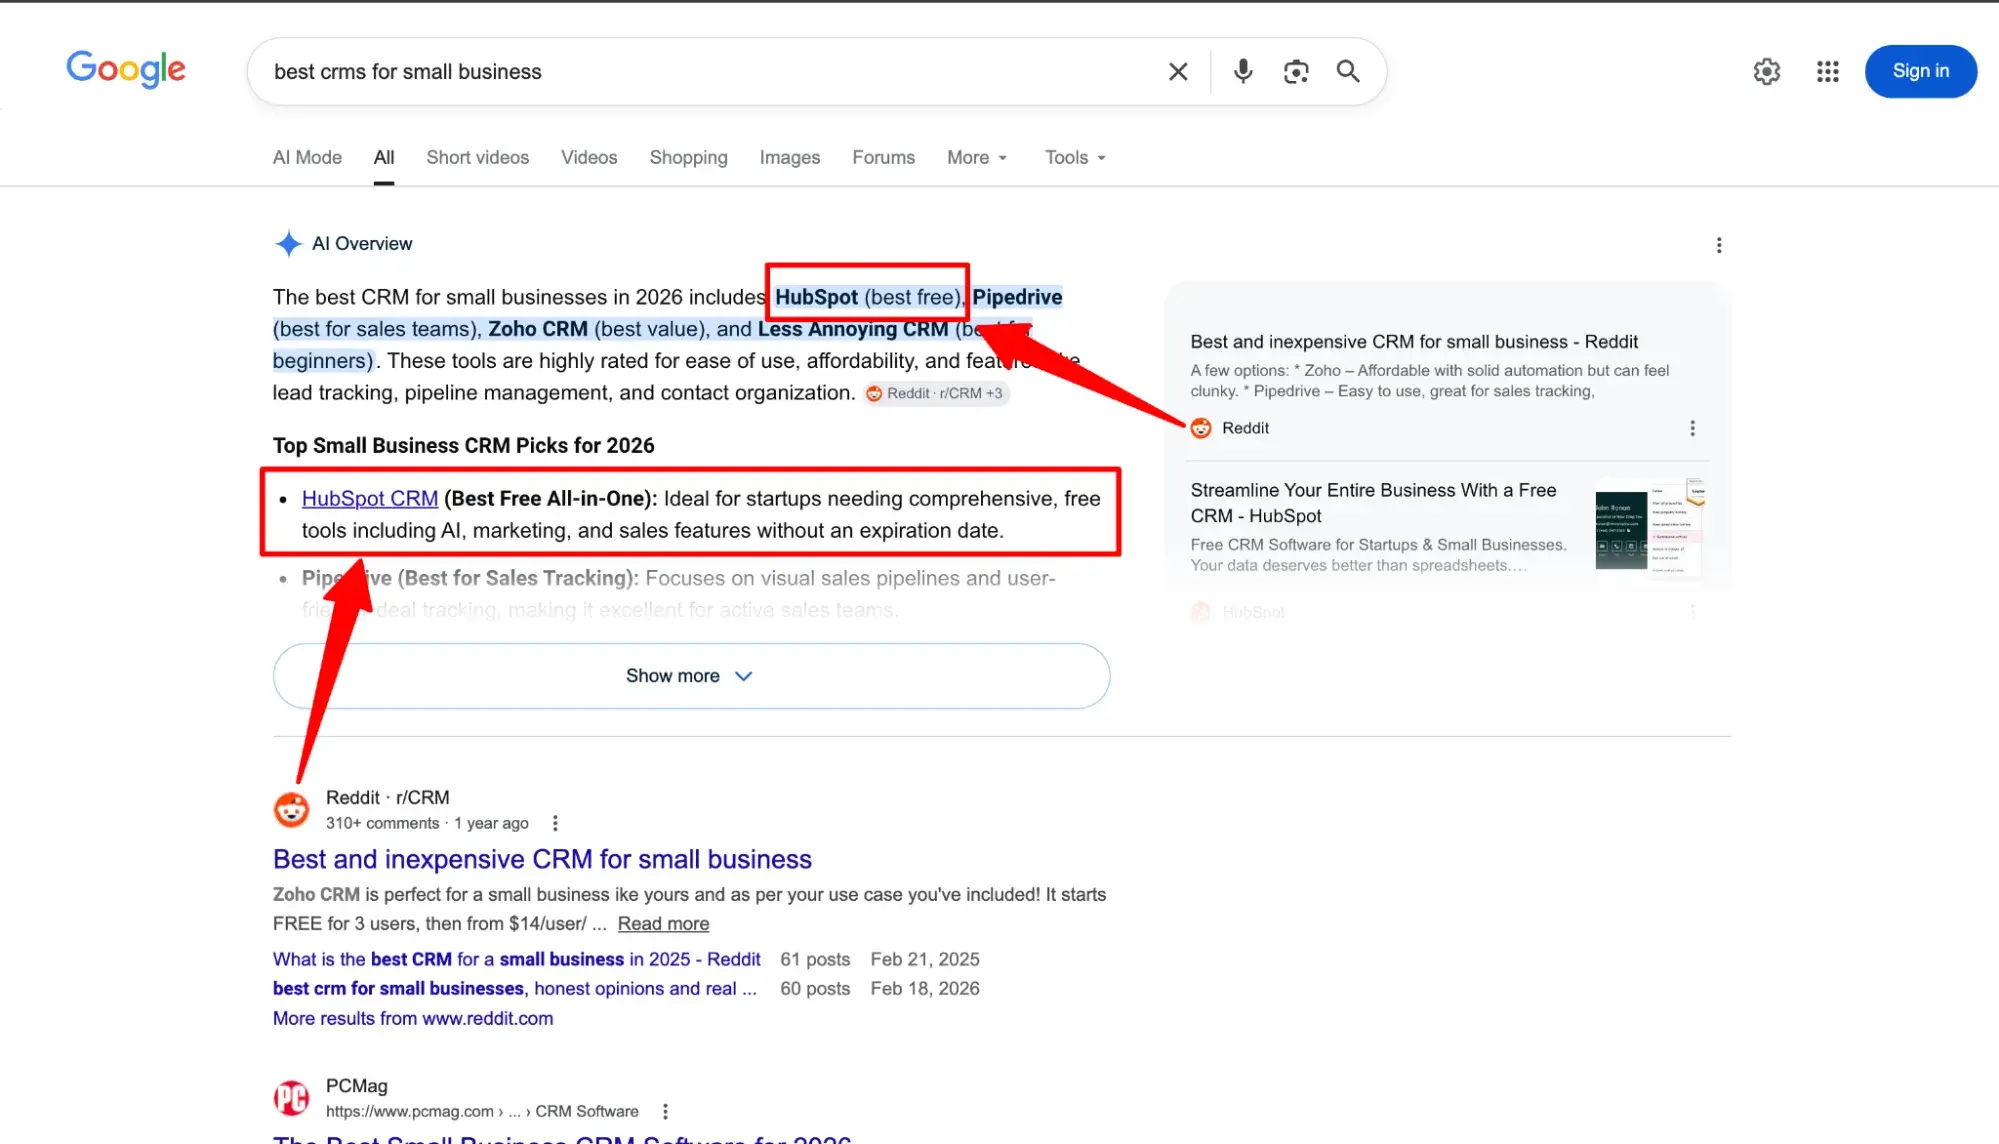Submit search with magnifying glass icon

(1348, 71)
